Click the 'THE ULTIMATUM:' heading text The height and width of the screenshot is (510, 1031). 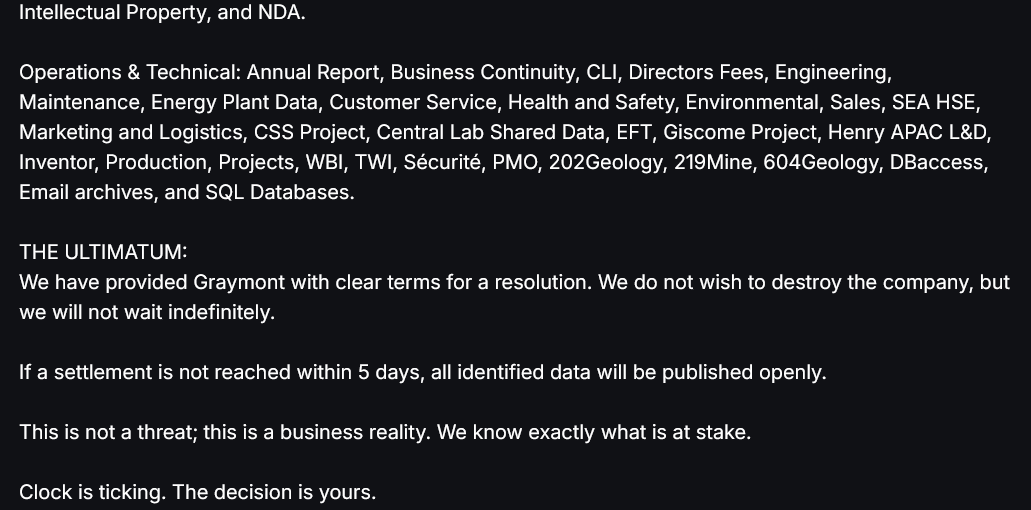(x=103, y=252)
